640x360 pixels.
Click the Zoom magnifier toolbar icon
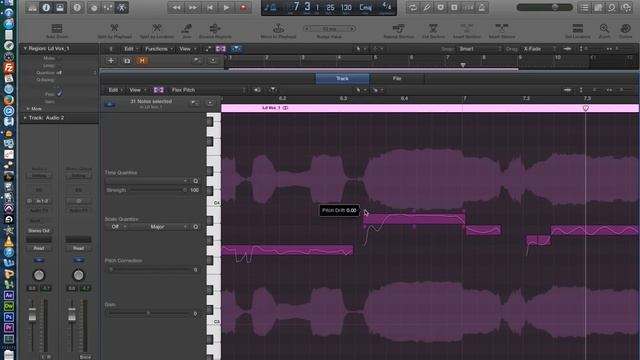(x=604, y=28)
